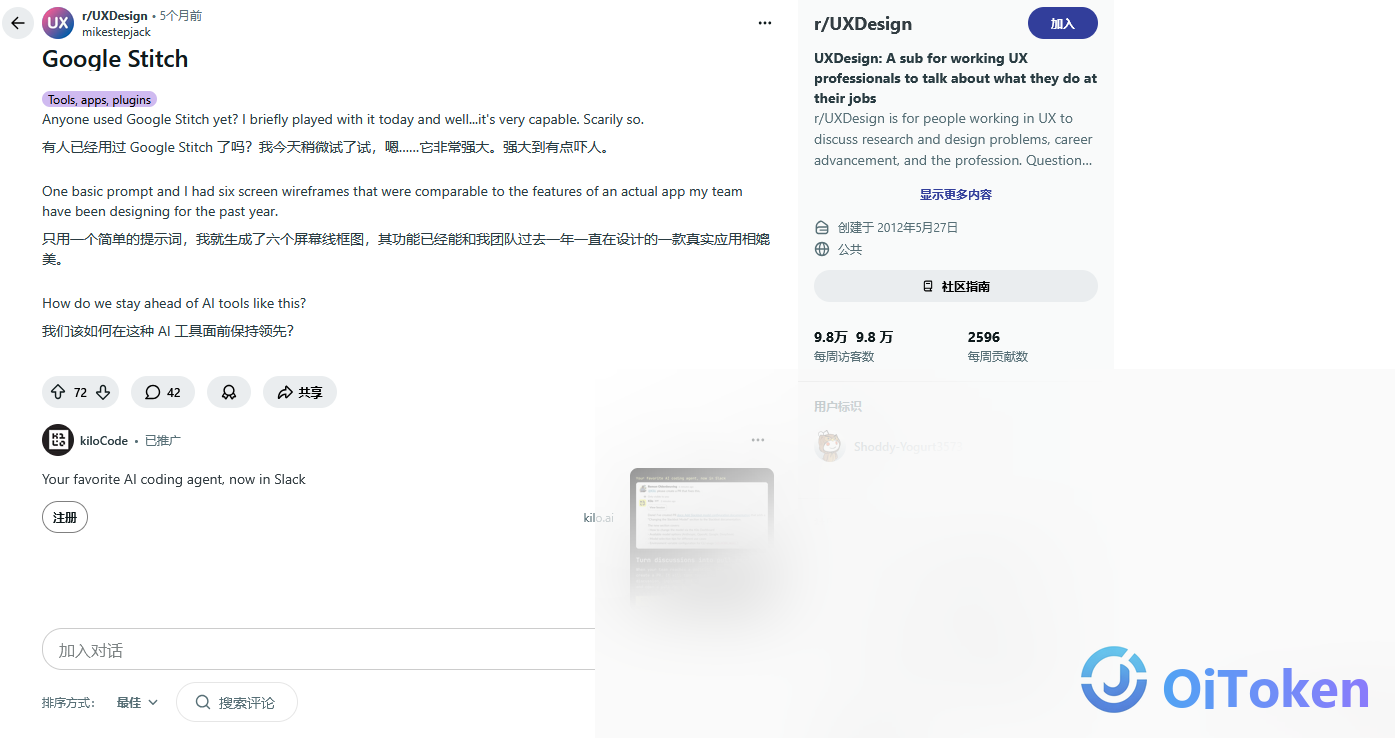The image size is (1395, 738).
Task: Share the post with 共享 button
Action: point(300,392)
